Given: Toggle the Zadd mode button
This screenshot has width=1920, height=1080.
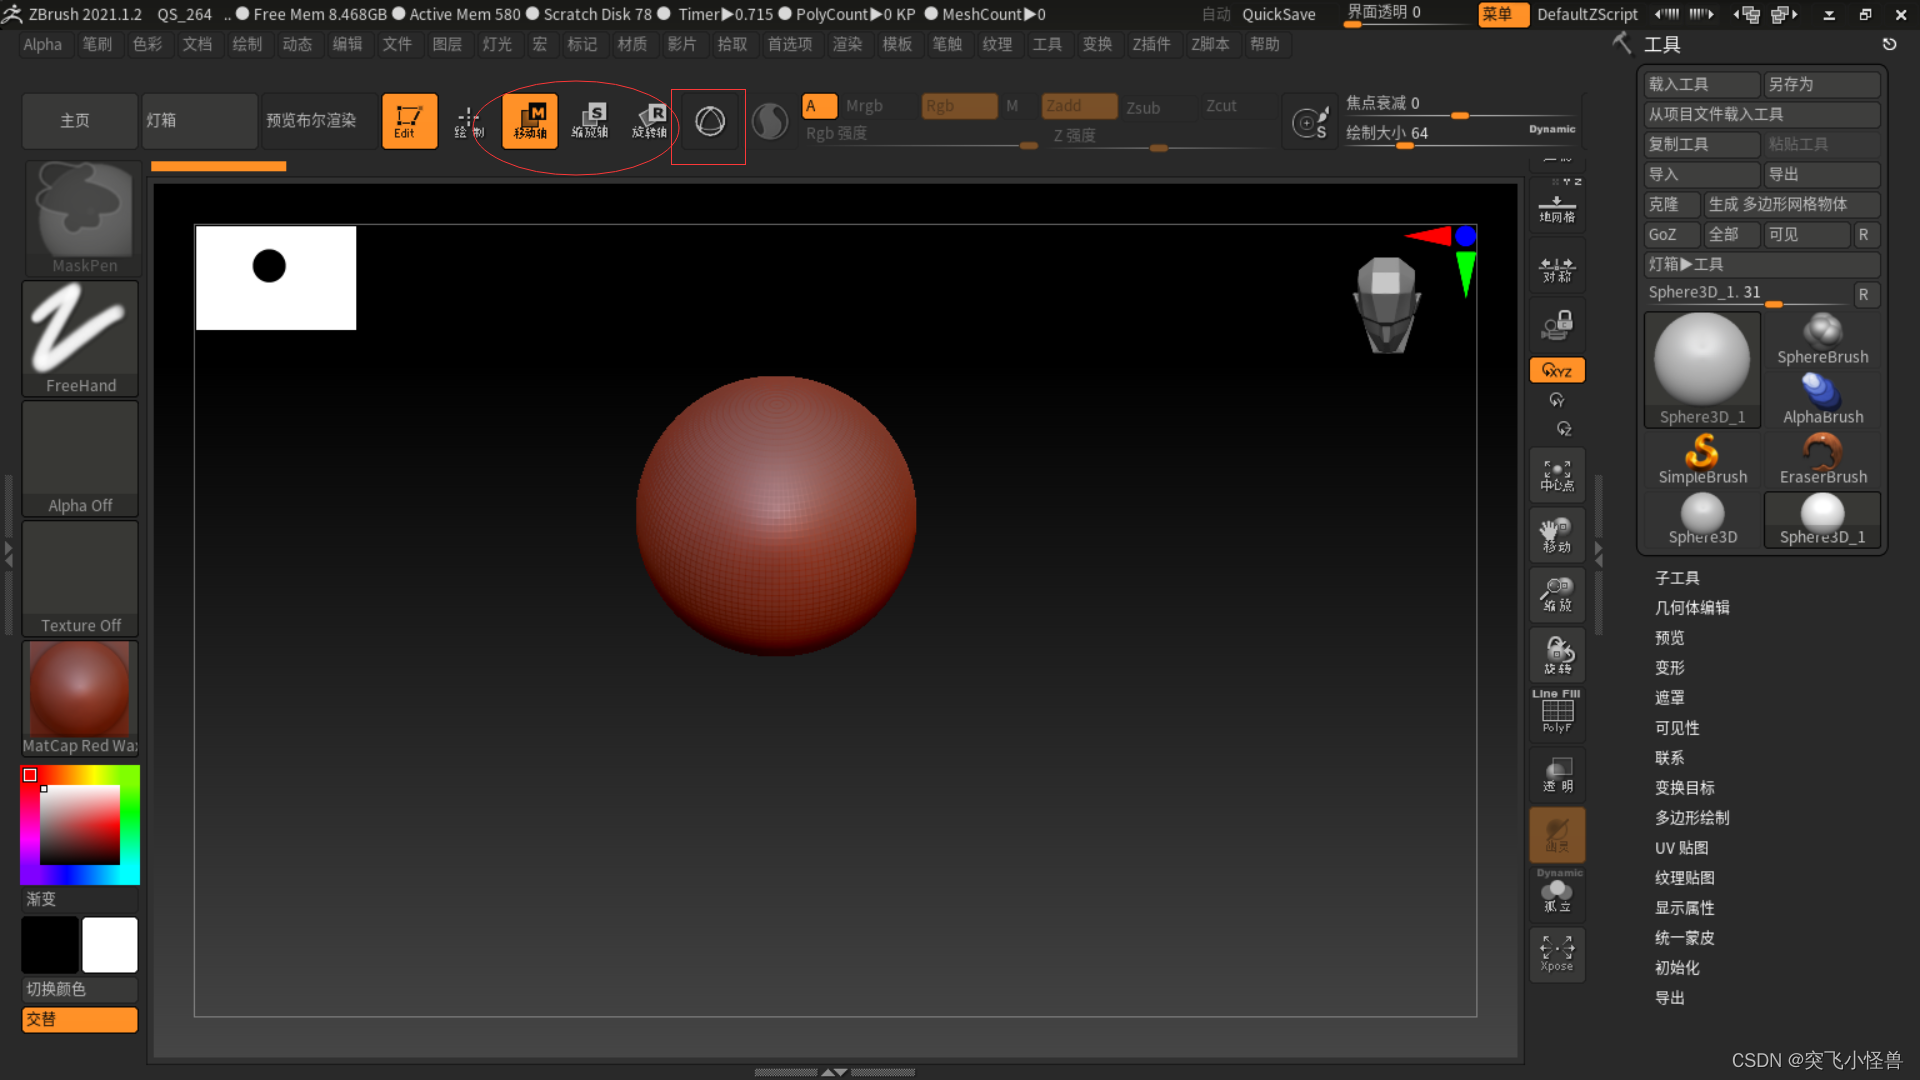Looking at the screenshot, I should coord(1077,106).
